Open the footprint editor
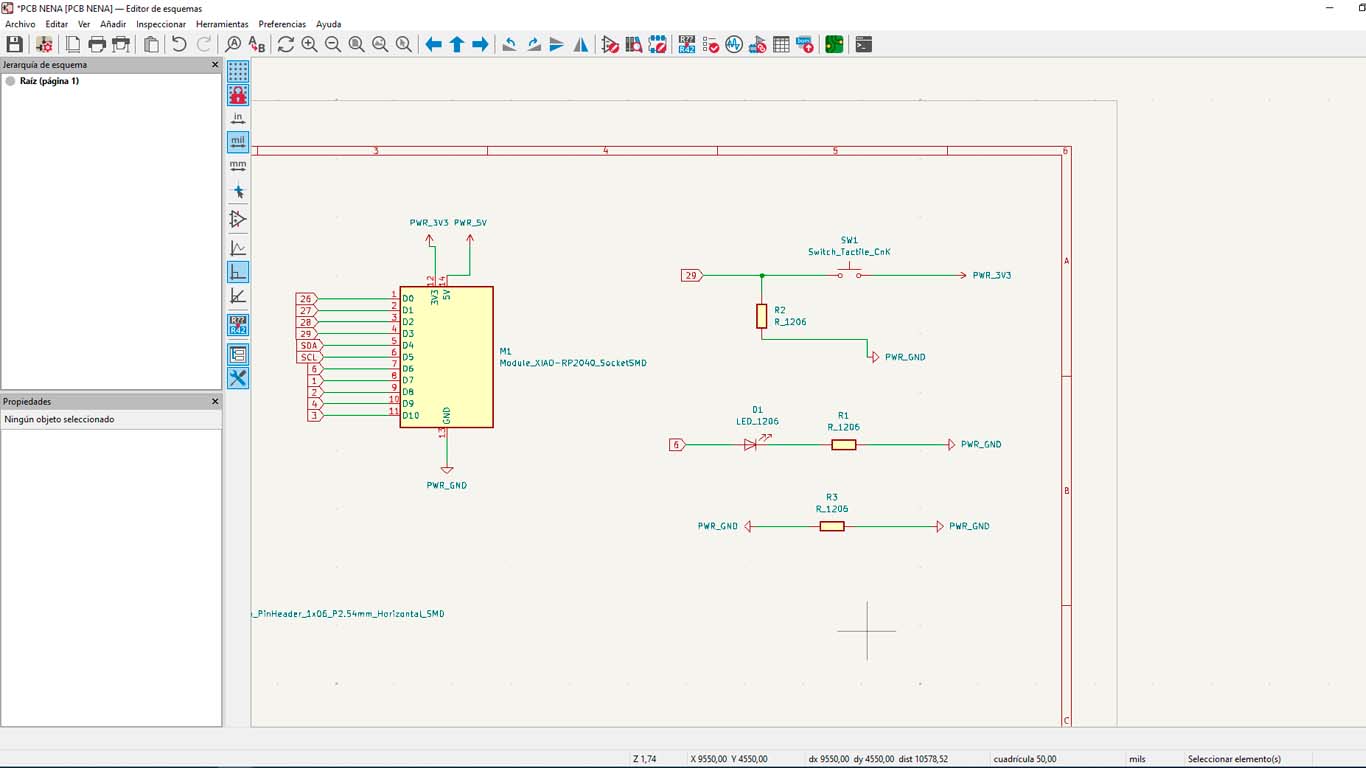Image resolution: width=1366 pixels, height=768 pixels. [657, 44]
